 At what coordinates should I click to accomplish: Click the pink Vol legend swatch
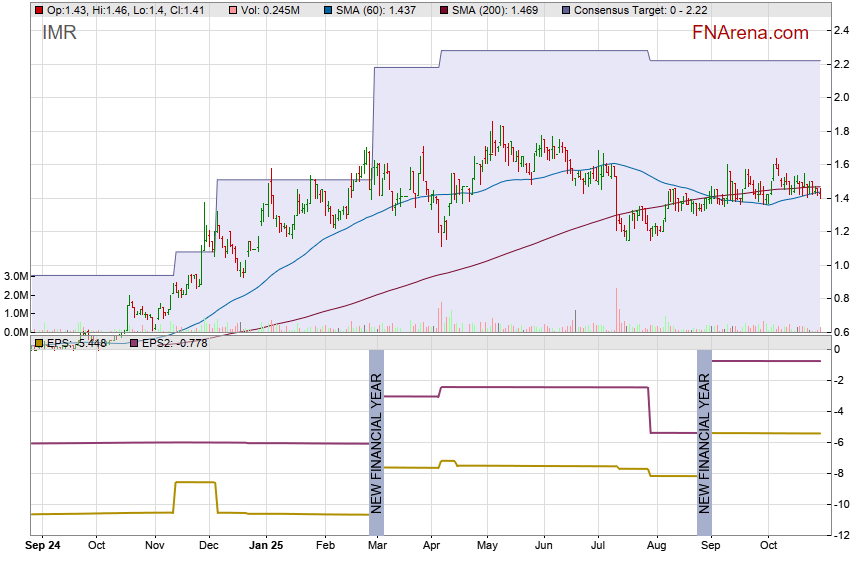click(233, 9)
